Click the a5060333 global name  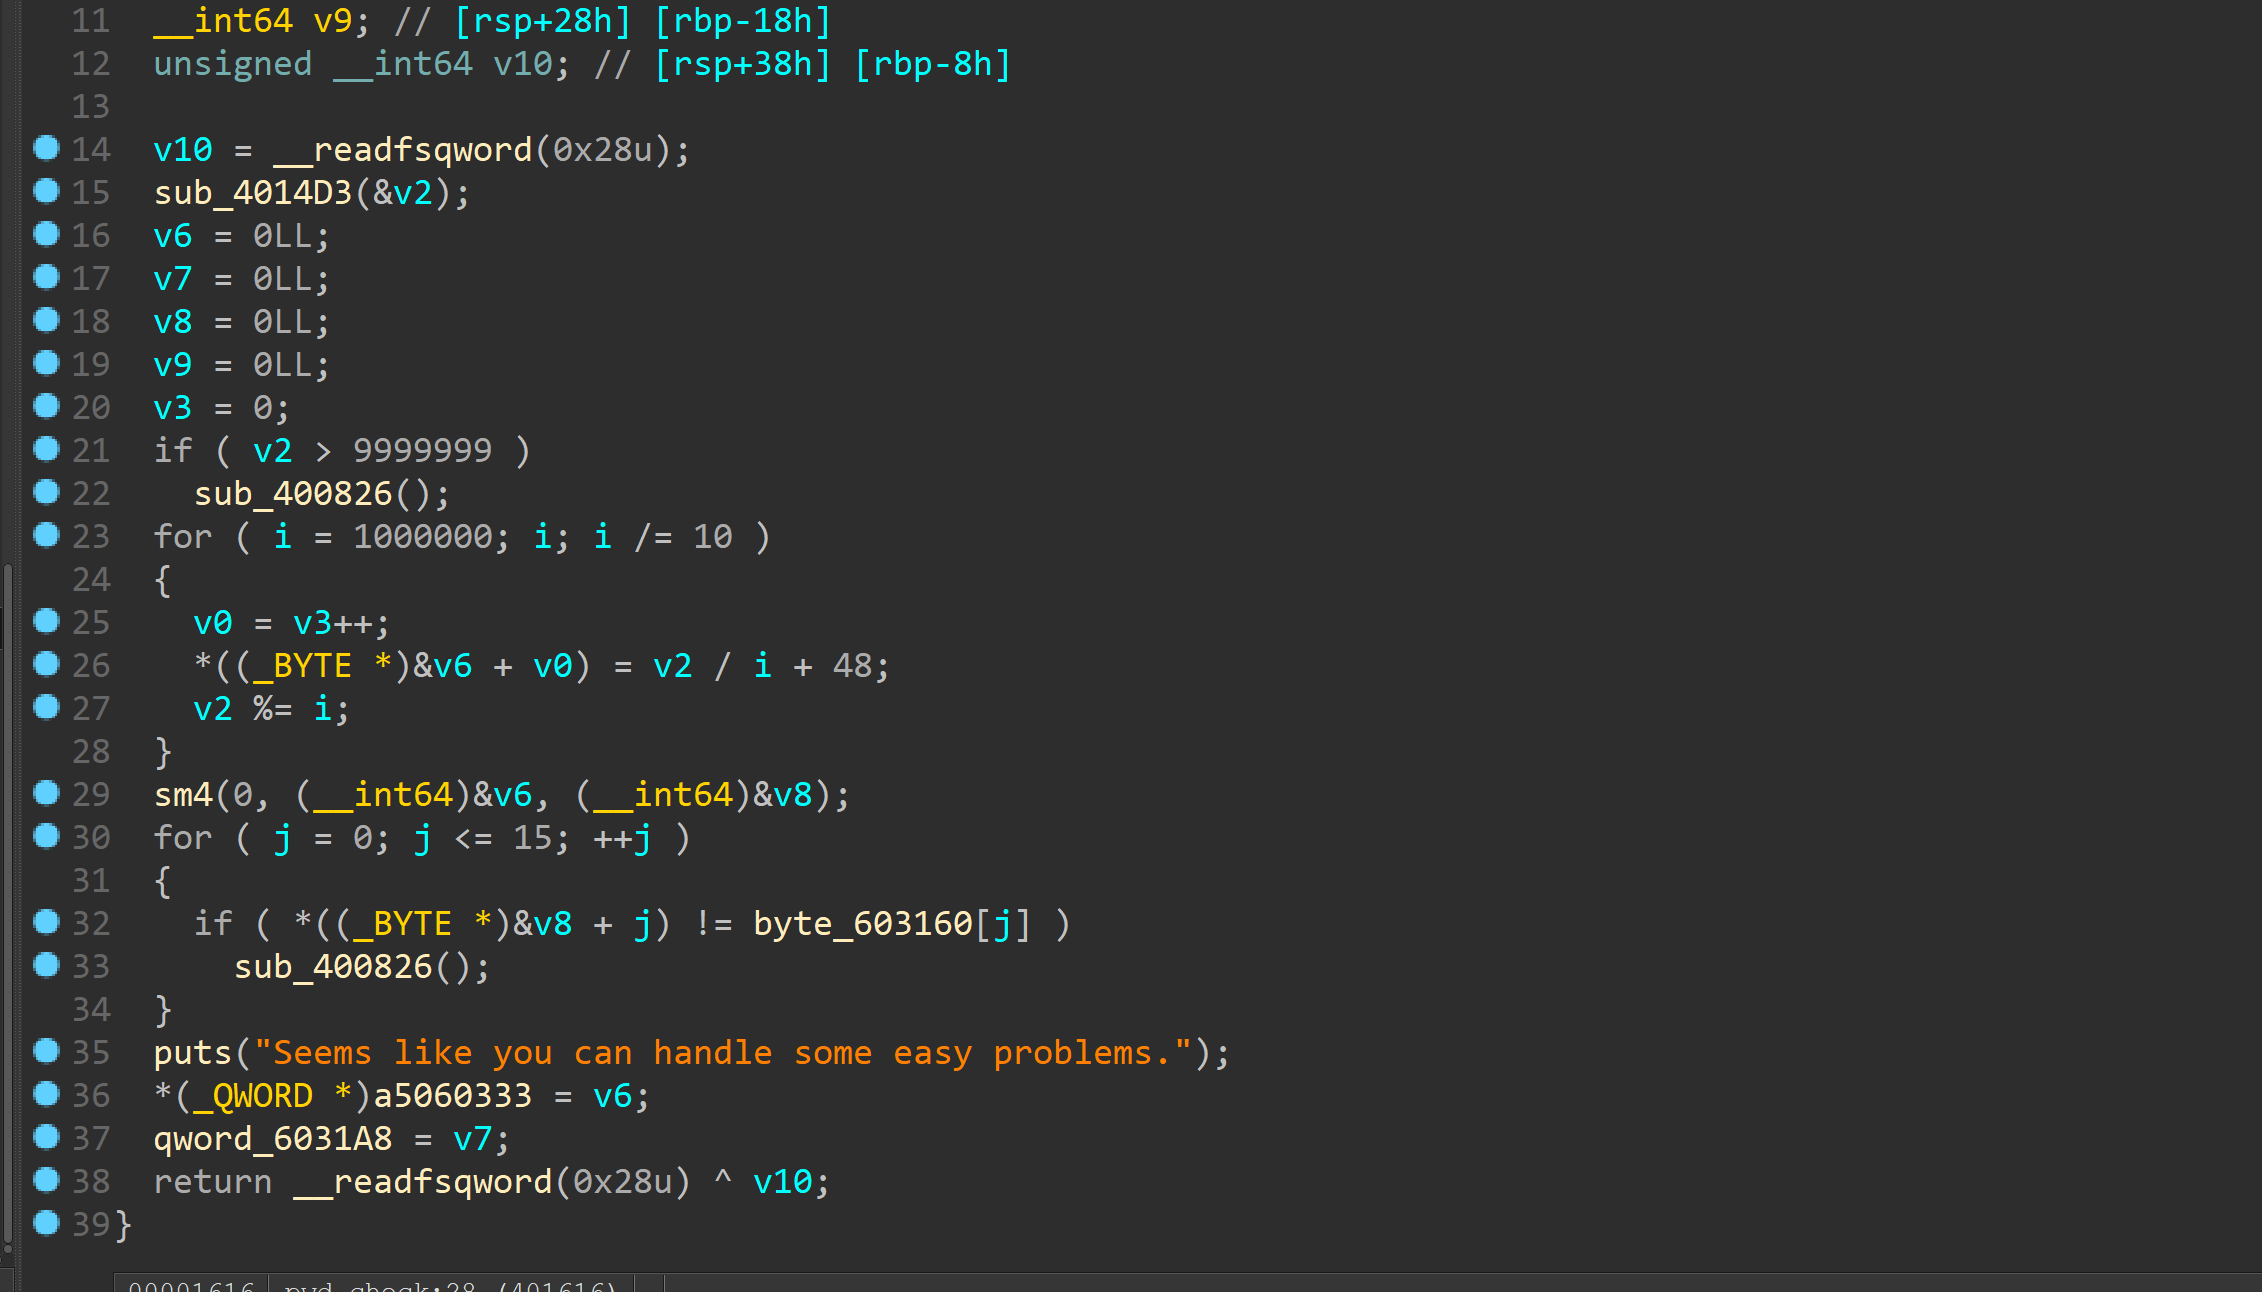452,1096
